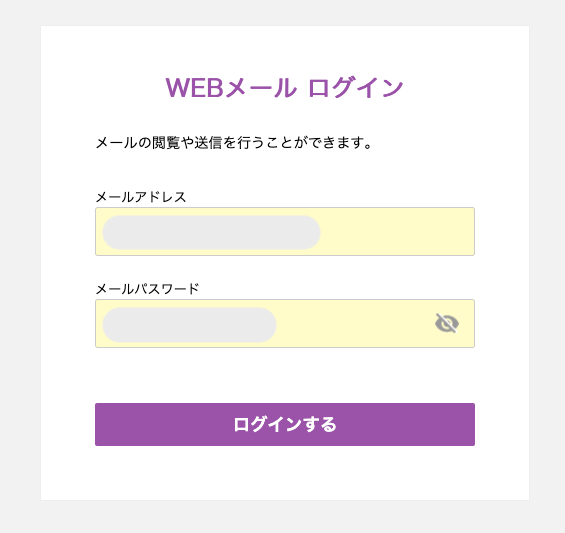Show the hidden password using the eye icon
The height and width of the screenshot is (533, 565).
pos(447,323)
